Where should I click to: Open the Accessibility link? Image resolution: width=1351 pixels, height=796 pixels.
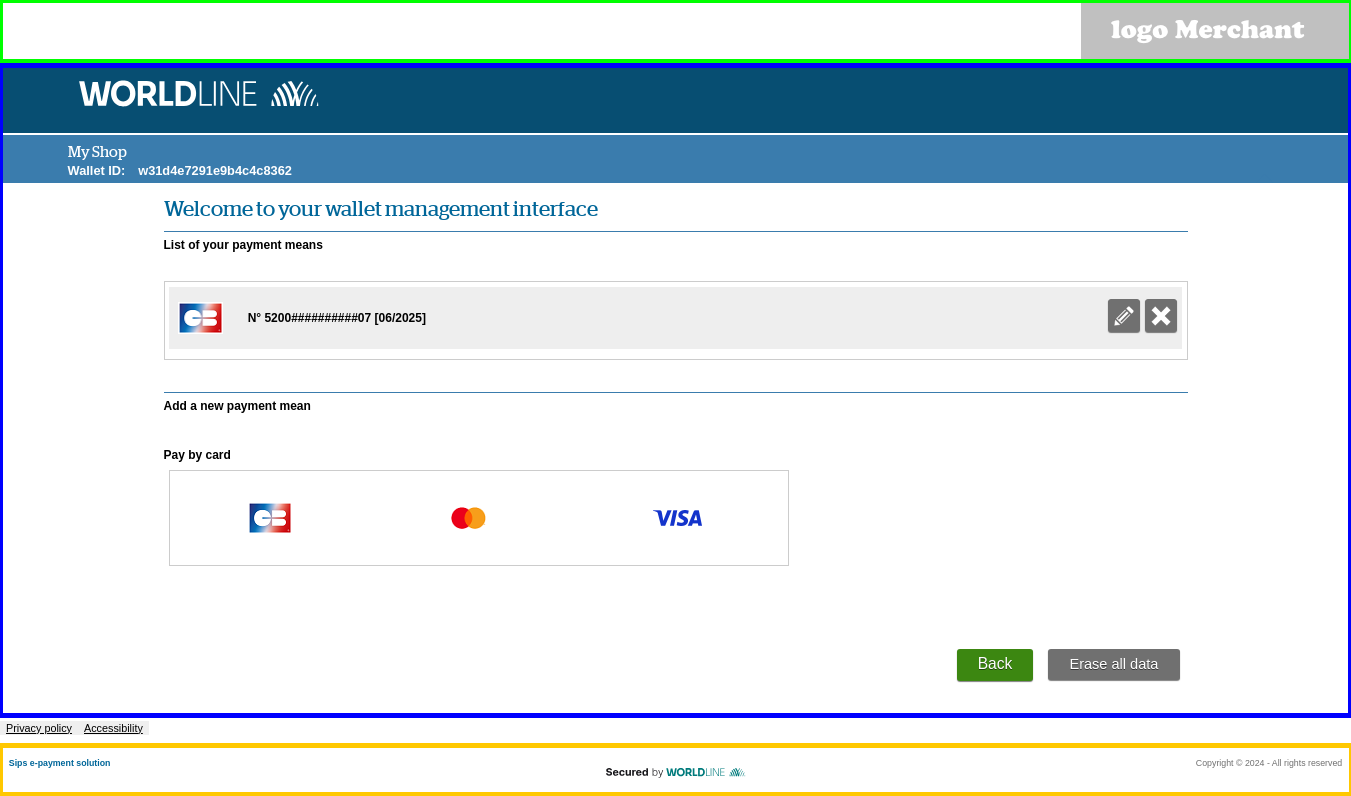click(113, 728)
